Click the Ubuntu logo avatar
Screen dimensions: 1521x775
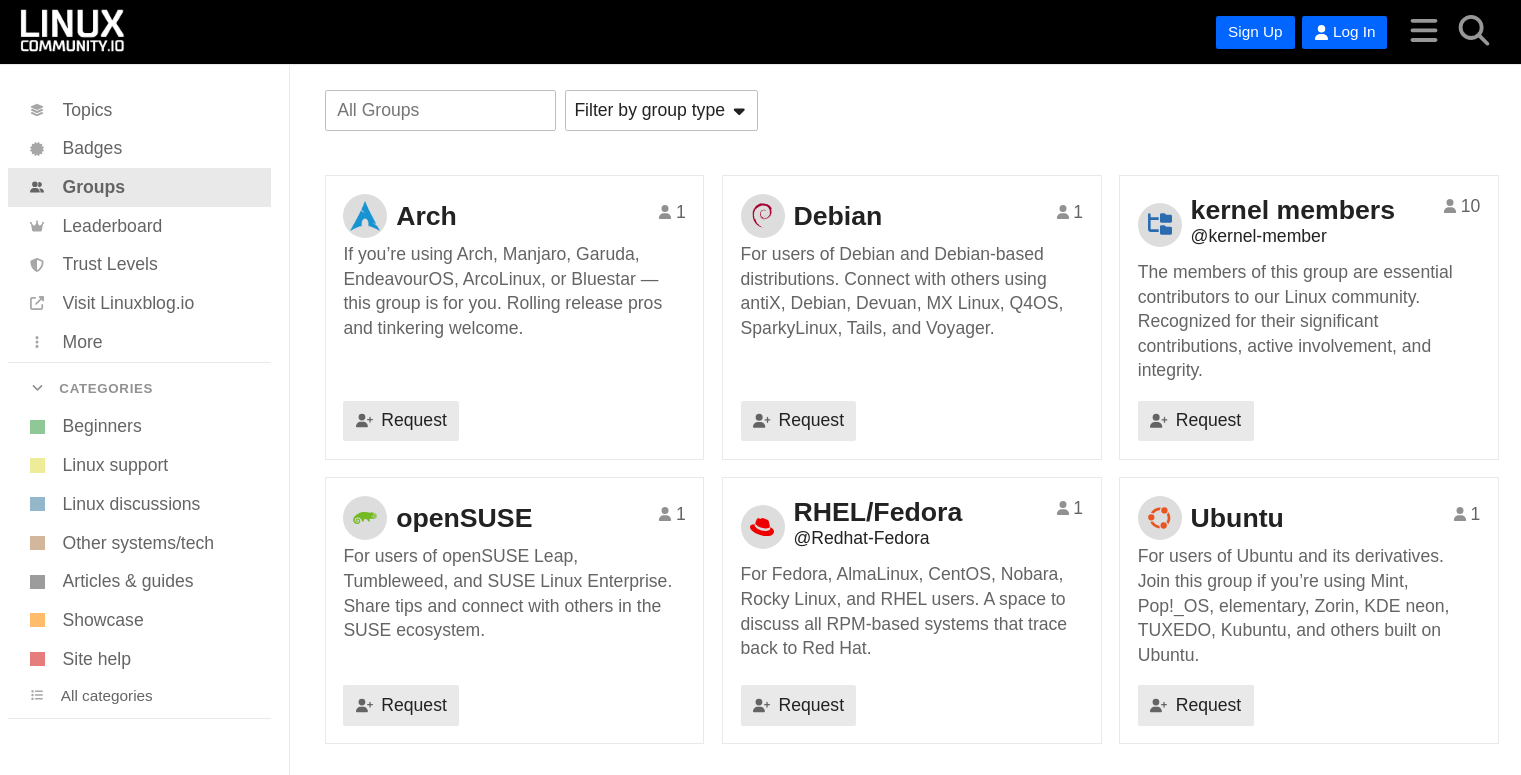[1160, 518]
